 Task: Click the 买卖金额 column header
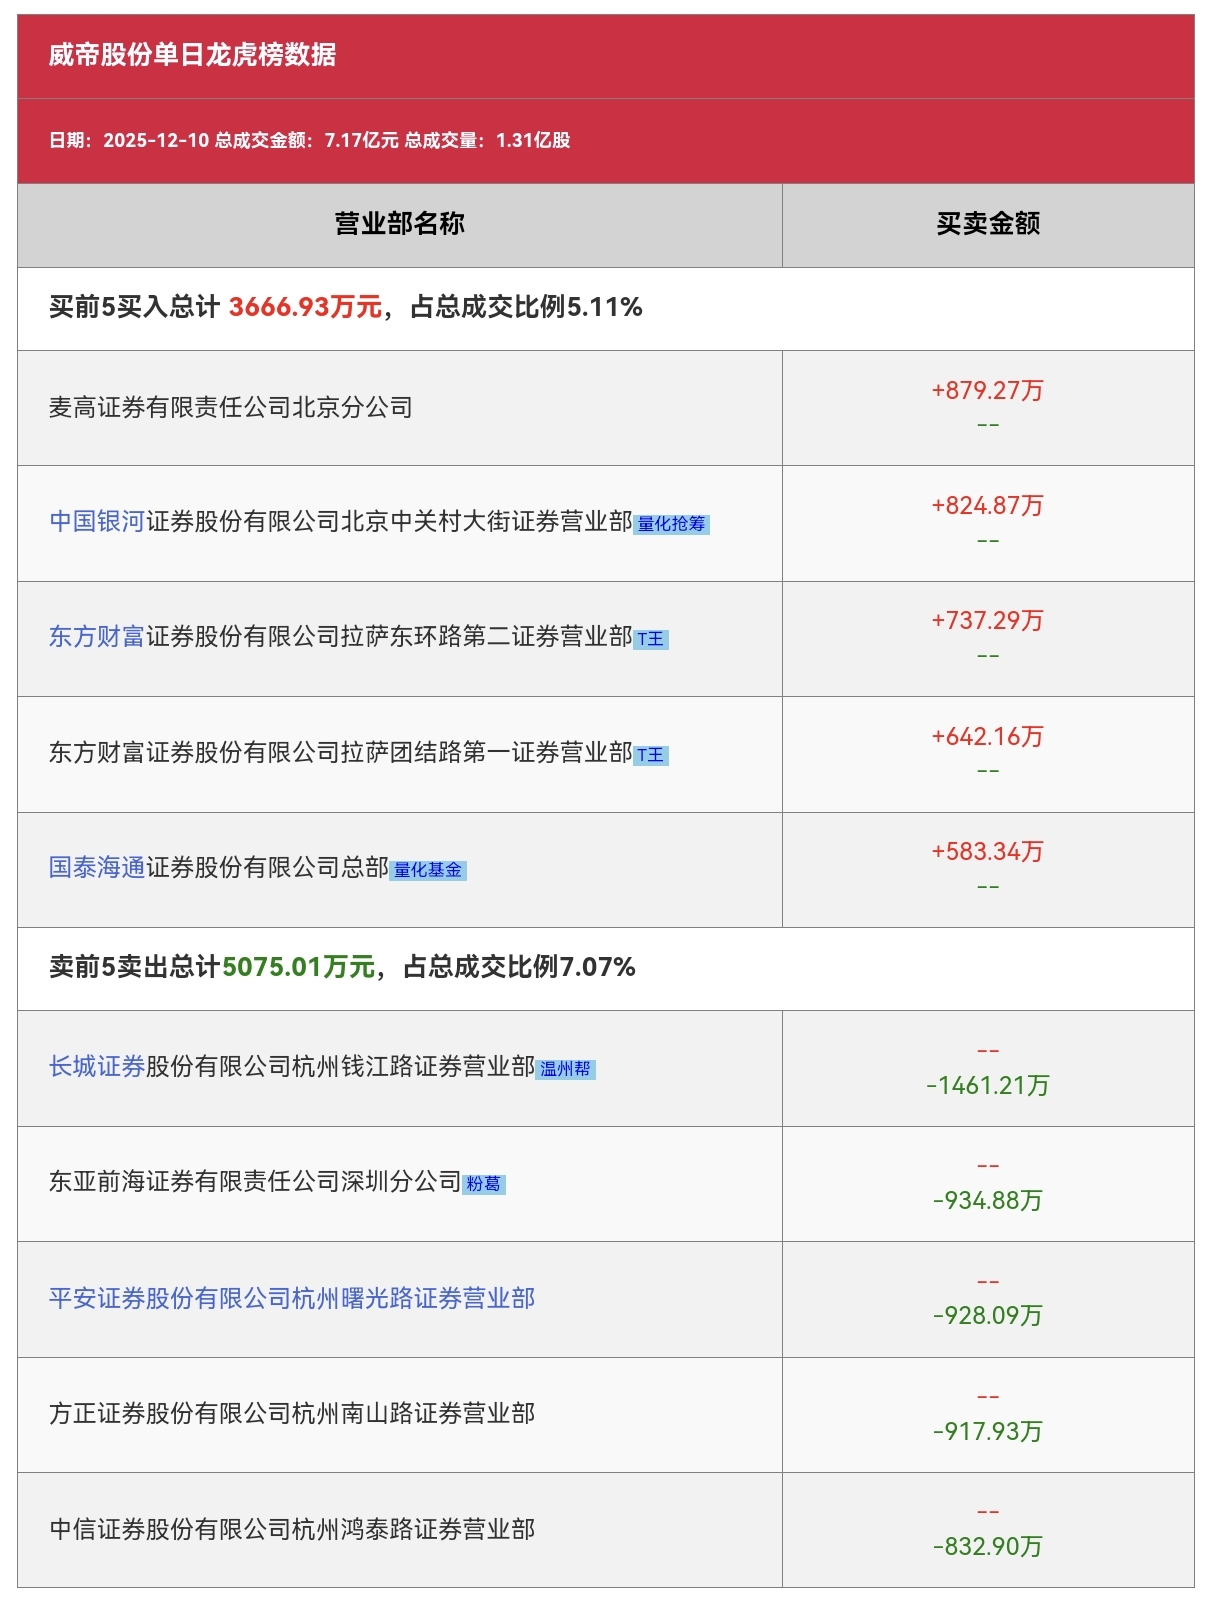point(988,224)
